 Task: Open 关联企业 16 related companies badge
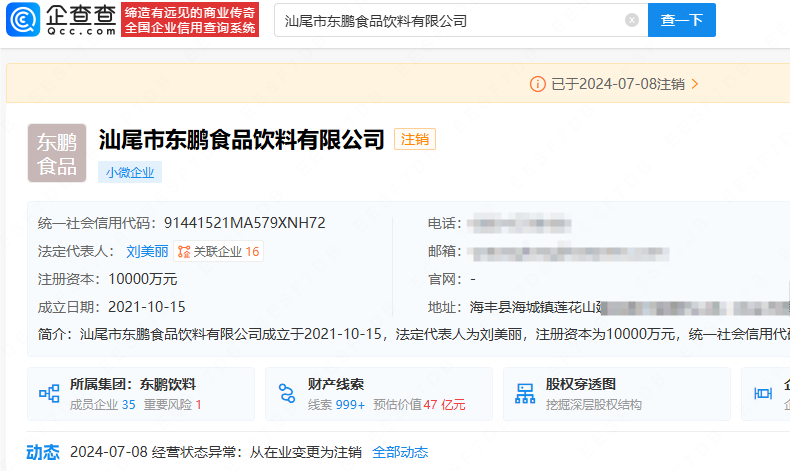[219, 251]
